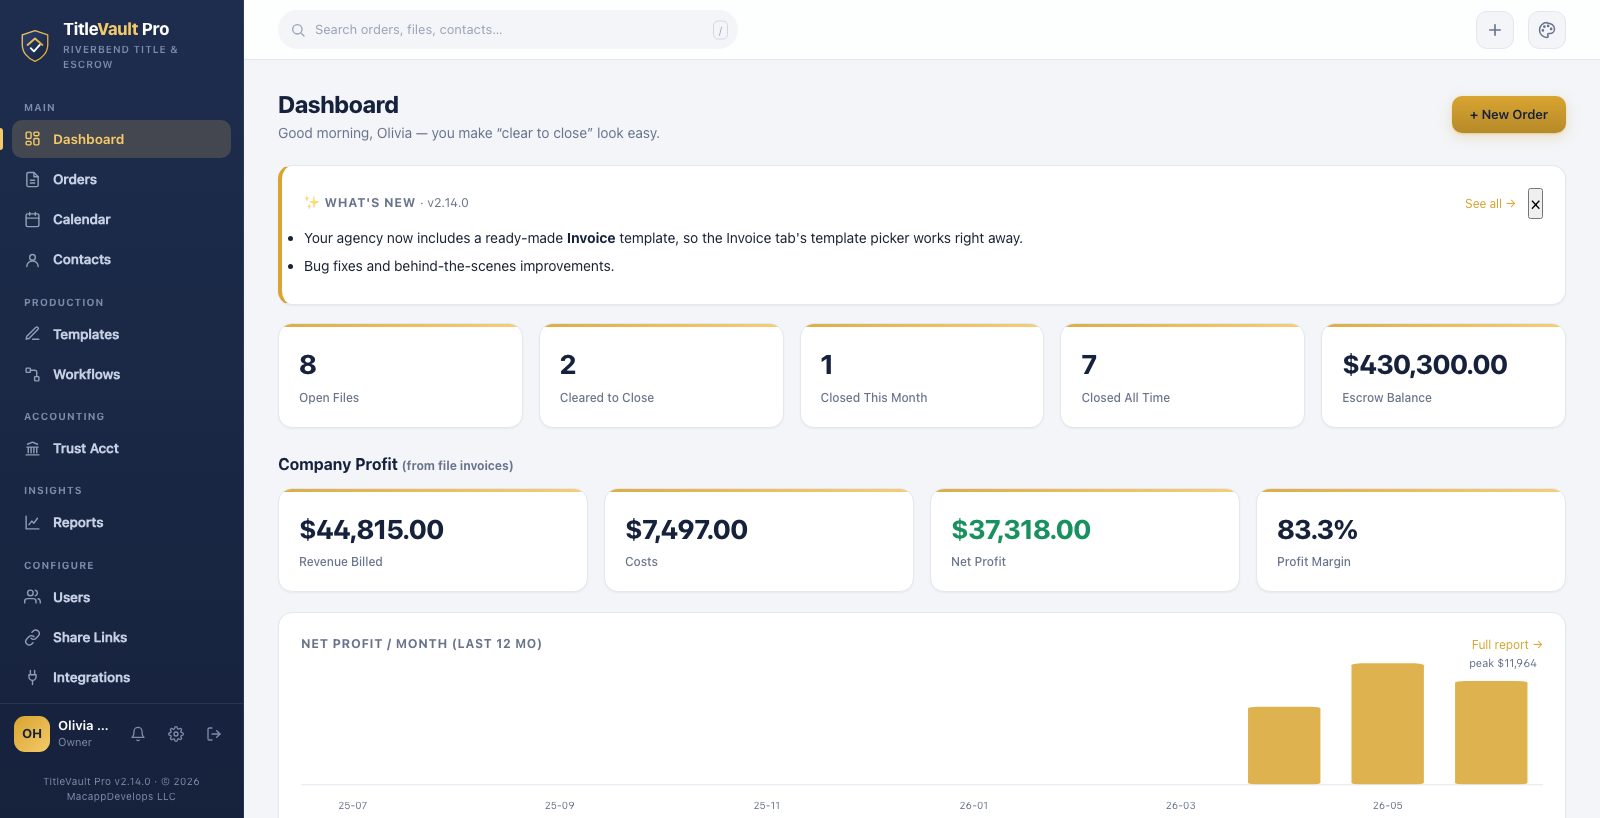1600x818 pixels.
Task: Click the Orders document icon
Action: (32, 179)
